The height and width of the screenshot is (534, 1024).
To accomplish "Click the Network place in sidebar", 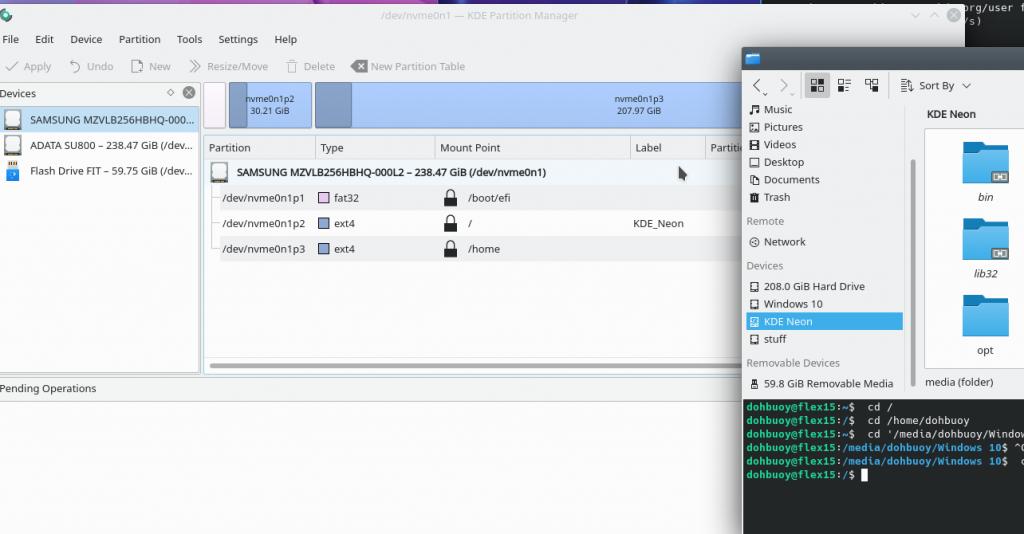I will [x=784, y=242].
